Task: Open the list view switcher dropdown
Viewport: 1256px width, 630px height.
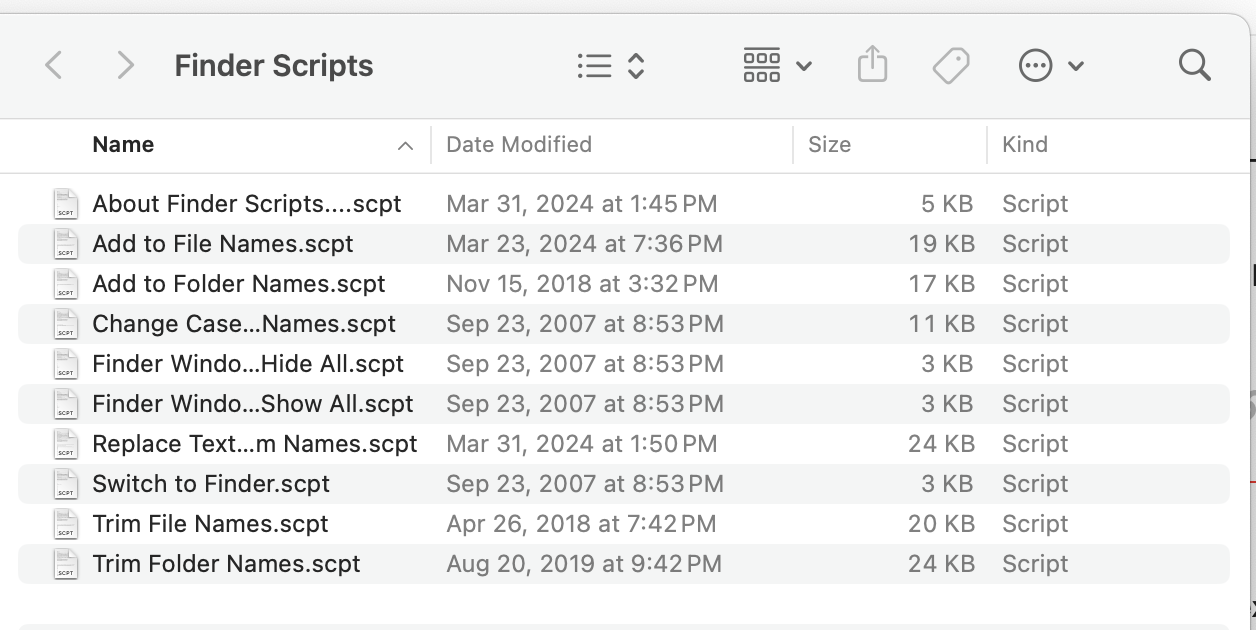Action: (x=611, y=66)
